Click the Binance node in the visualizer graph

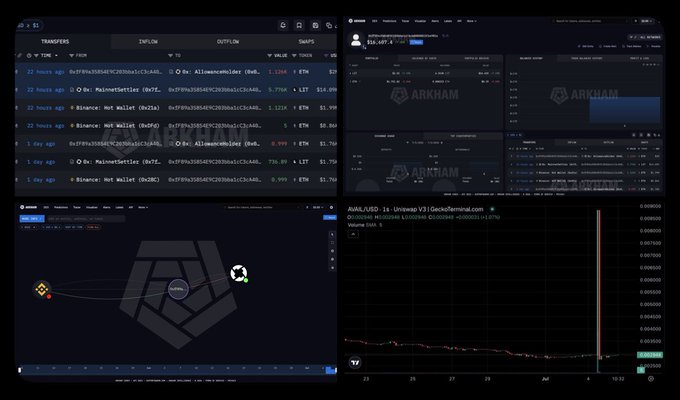click(42, 289)
